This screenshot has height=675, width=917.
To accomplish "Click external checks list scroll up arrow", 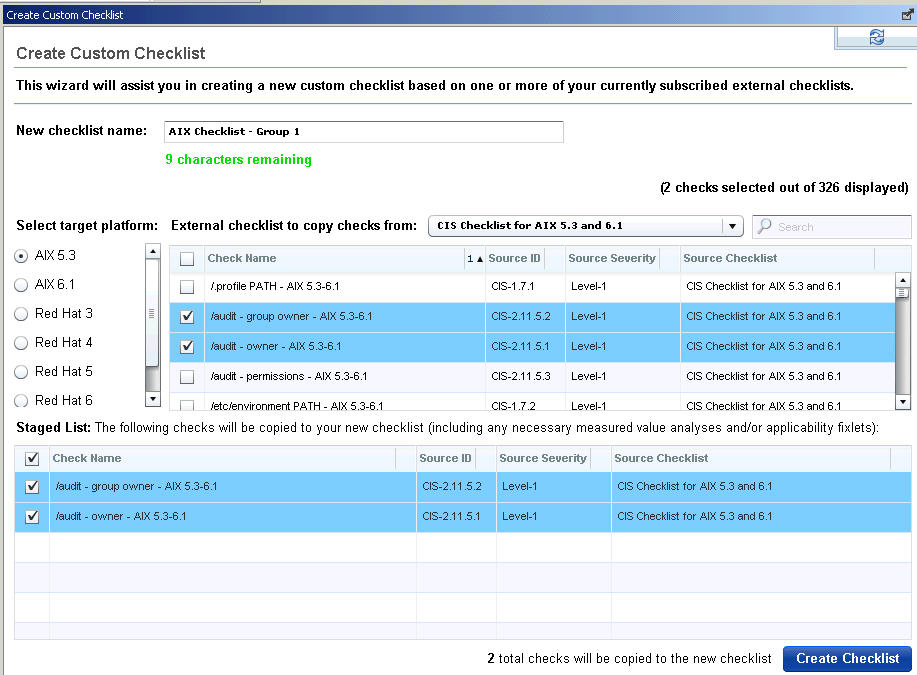I will pyautogui.click(x=903, y=280).
